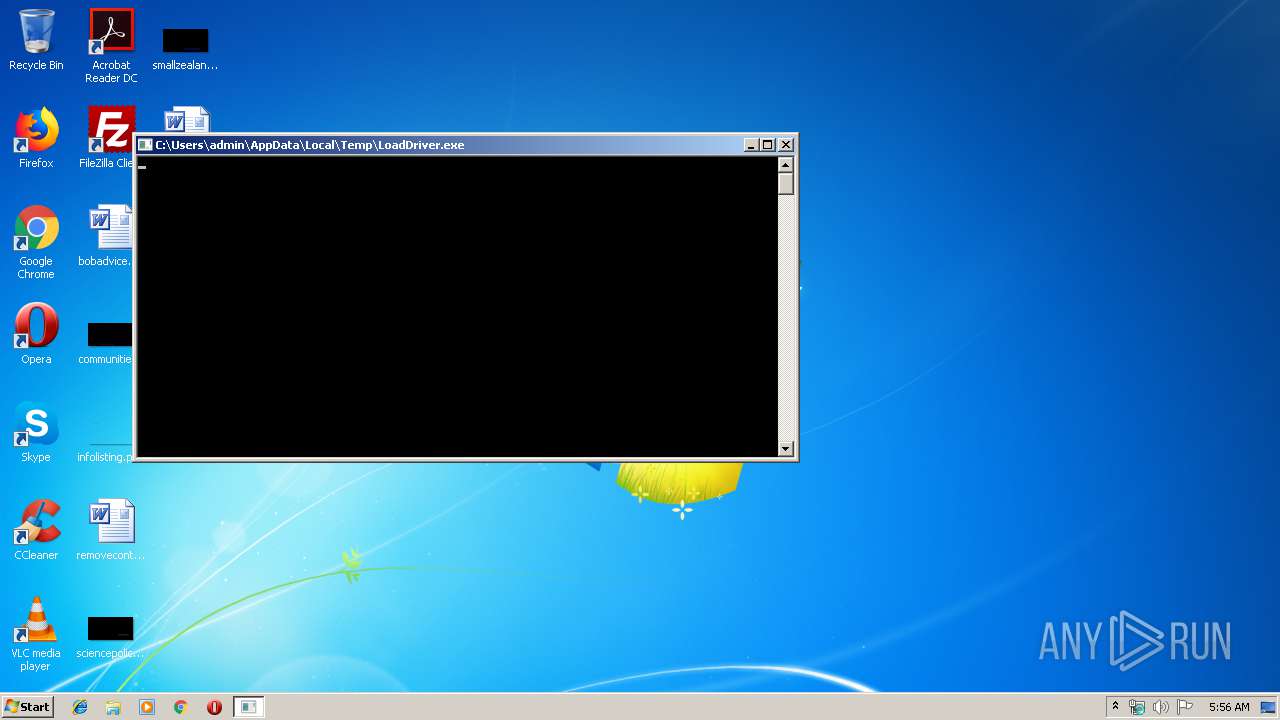Select the sciencepolic file icon

[x=110, y=638]
